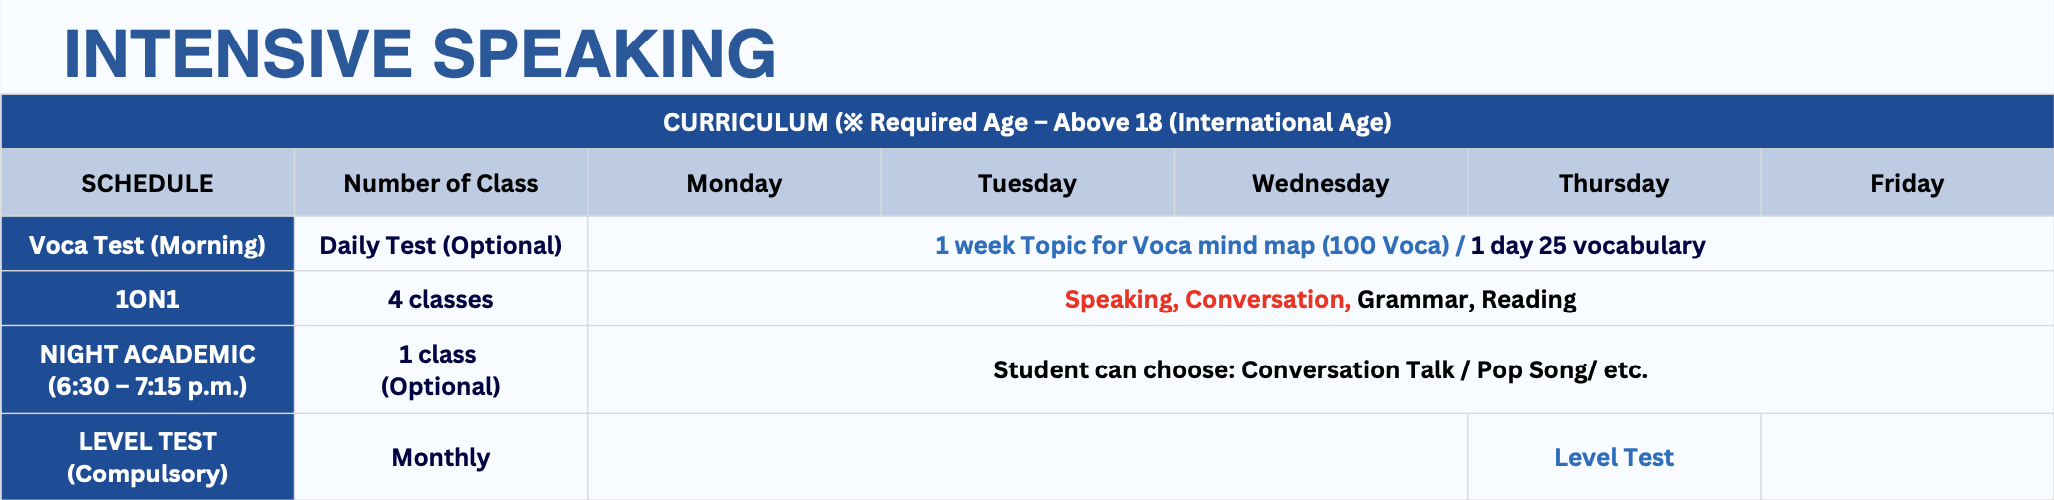2054x500 pixels.
Task: Click the CURRICULUM Required Age header banner
Action: point(1027,122)
